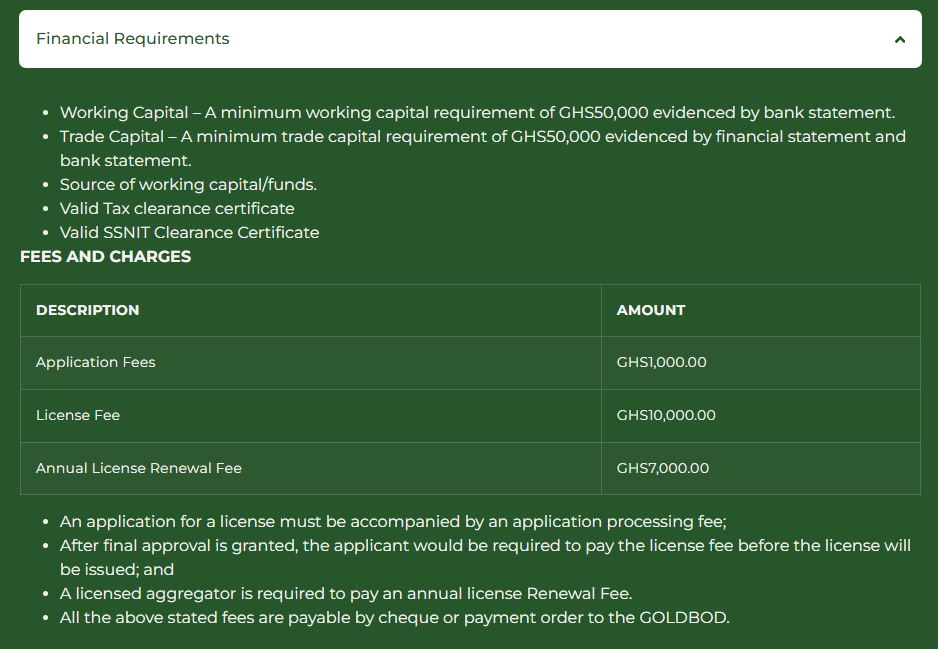Image resolution: width=938 pixels, height=649 pixels.
Task: Collapse the Financial Requirements chevron icon
Action: tap(900, 39)
